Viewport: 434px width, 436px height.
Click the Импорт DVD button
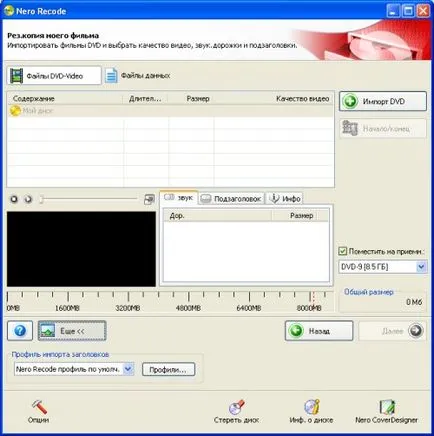pyautogui.click(x=383, y=101)
